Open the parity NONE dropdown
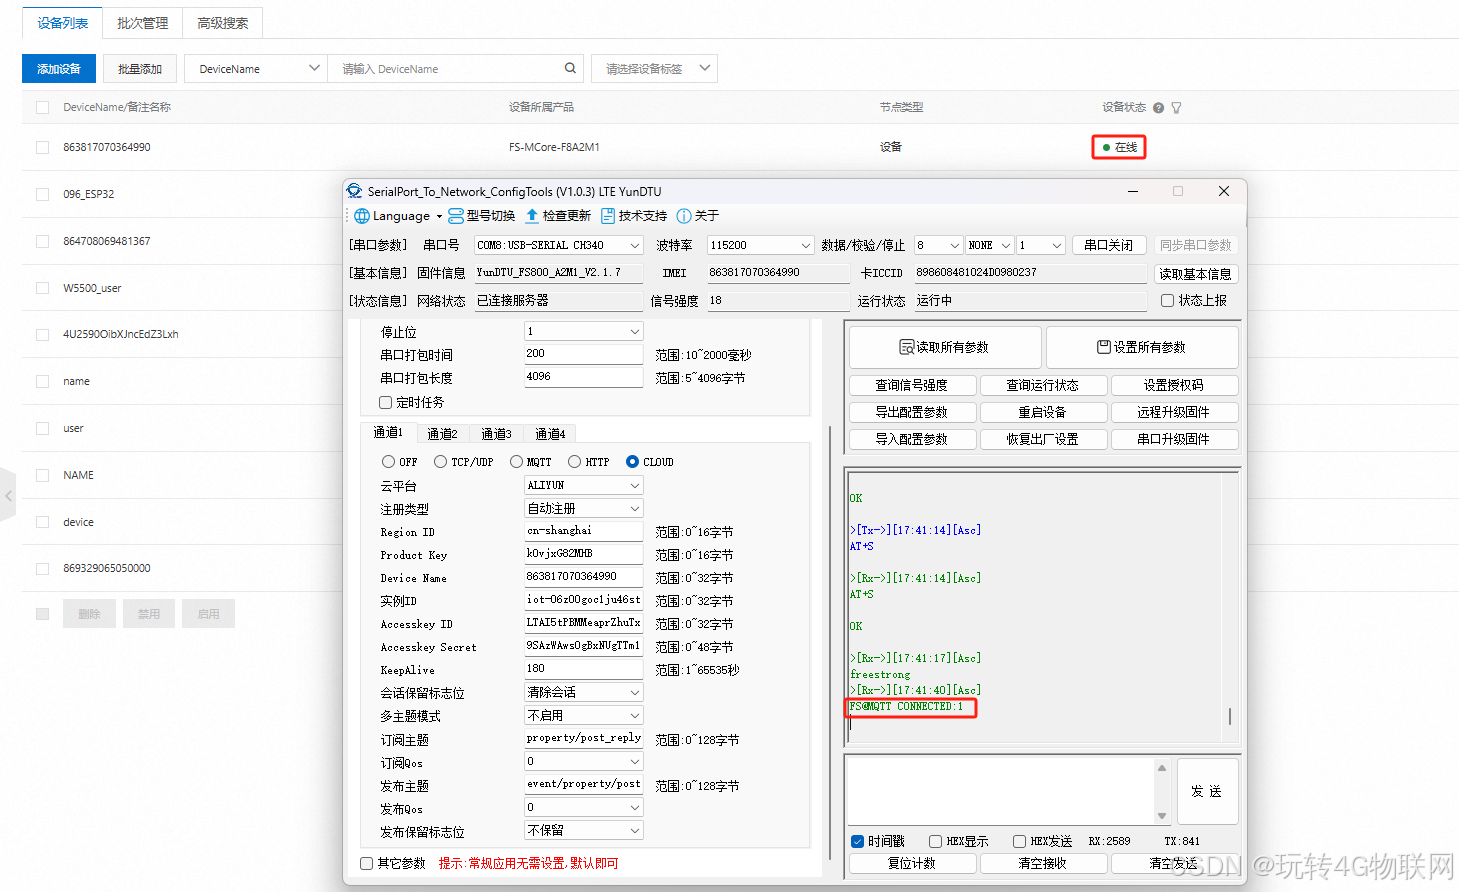Image resolution: width=1459 pixels, height=892 pixels. point(990,245)
